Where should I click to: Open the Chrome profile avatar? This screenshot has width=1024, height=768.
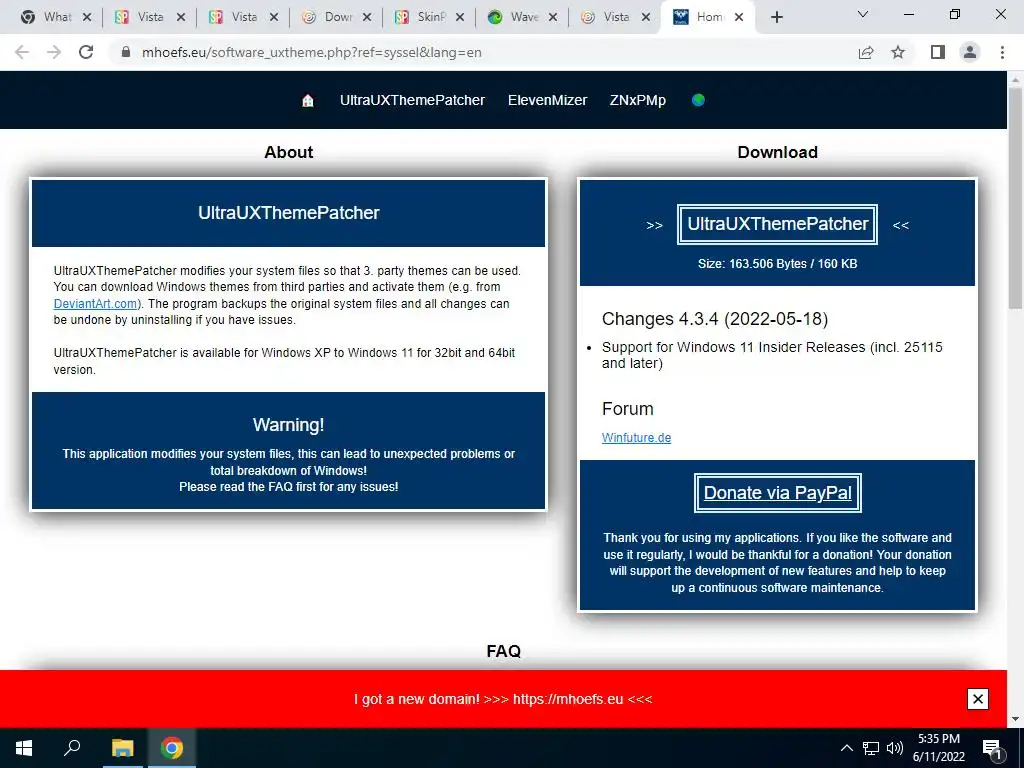point(970,52)
